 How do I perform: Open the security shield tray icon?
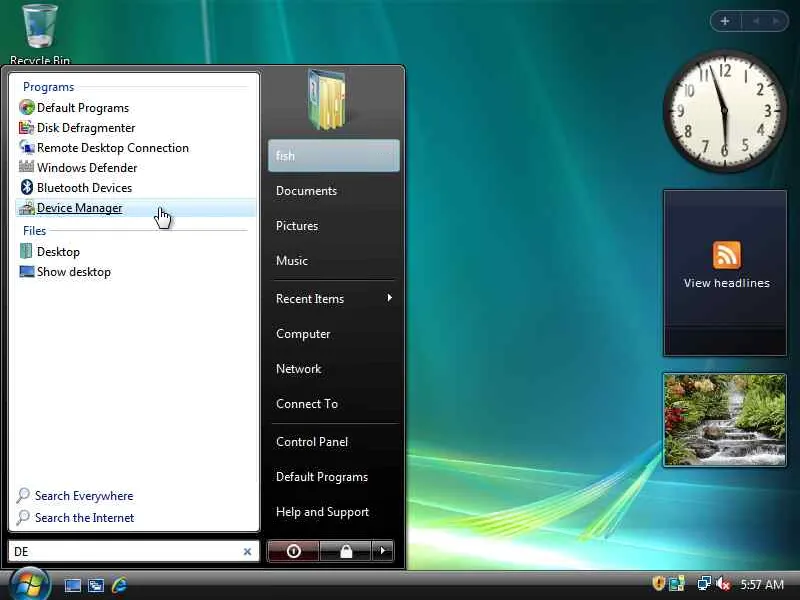click(x=658, y=583)
